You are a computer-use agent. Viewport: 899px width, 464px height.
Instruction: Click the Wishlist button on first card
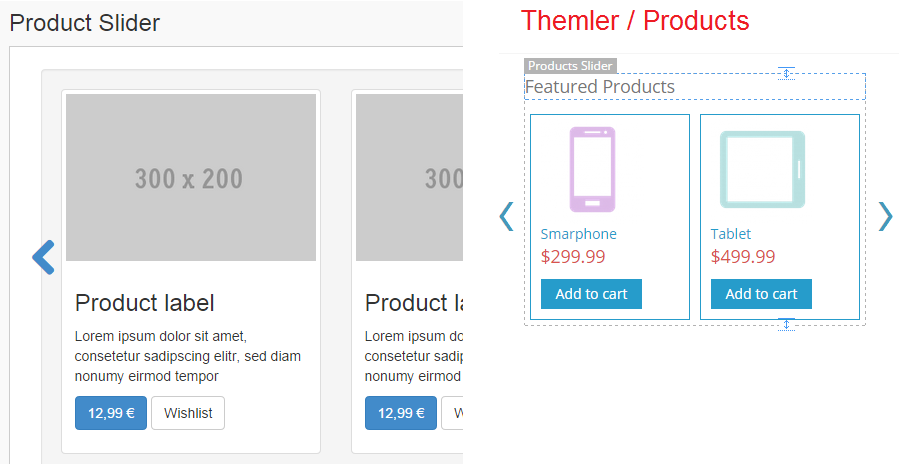(x=188, y=413)
